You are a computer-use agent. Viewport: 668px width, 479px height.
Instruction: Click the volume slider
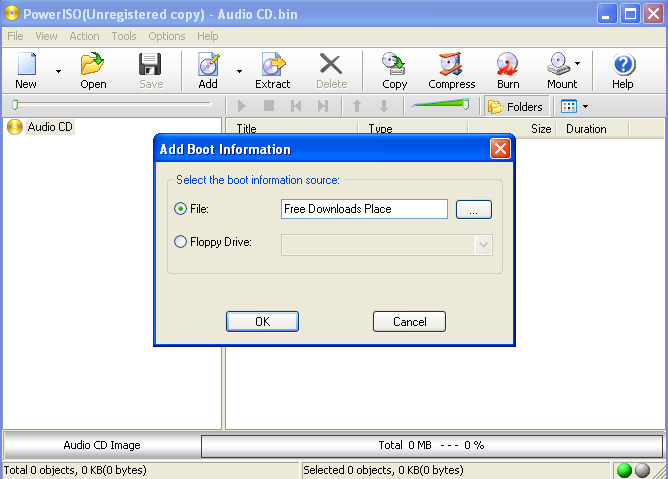tap(440, 104)
